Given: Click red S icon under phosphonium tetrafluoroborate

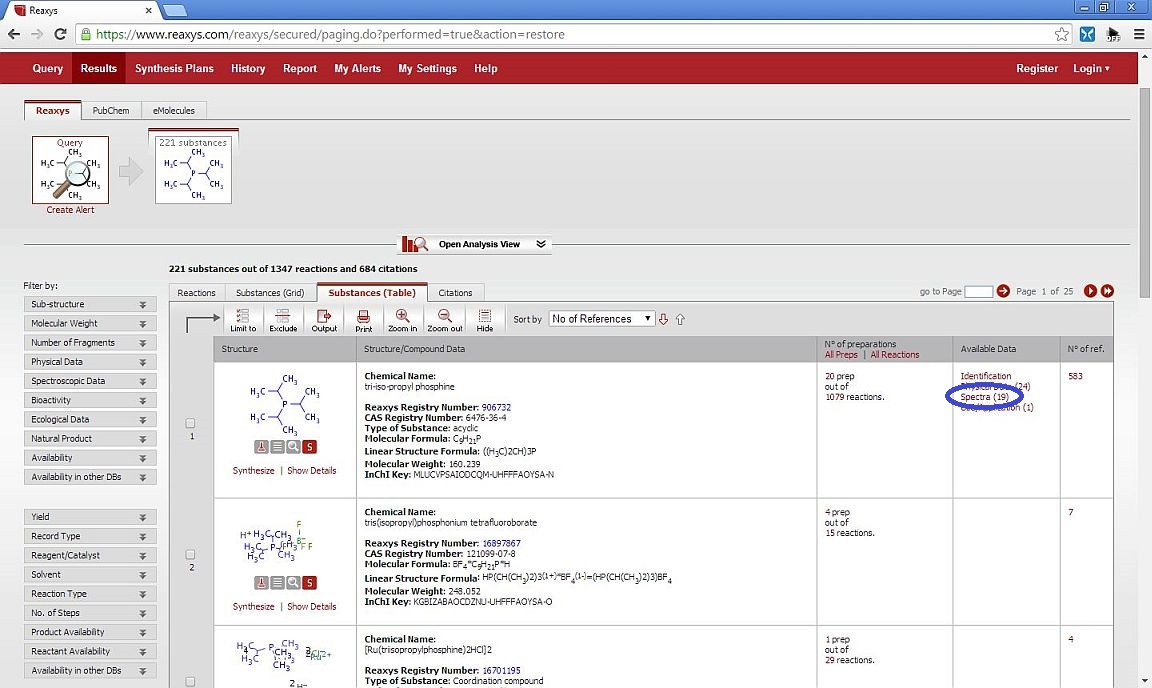Looking at the screenshot, I should click(x=309, y=583).
